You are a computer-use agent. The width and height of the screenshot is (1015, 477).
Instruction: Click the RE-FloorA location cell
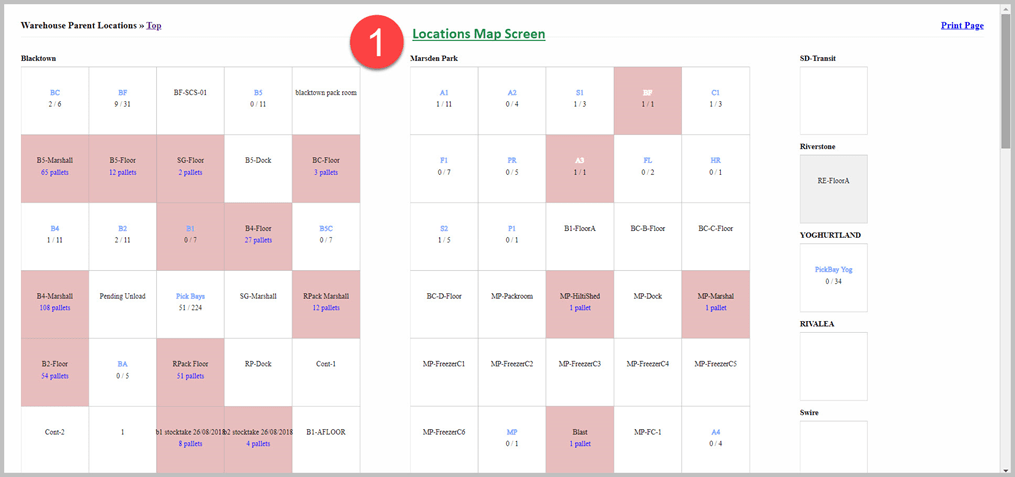pos(833,183)
